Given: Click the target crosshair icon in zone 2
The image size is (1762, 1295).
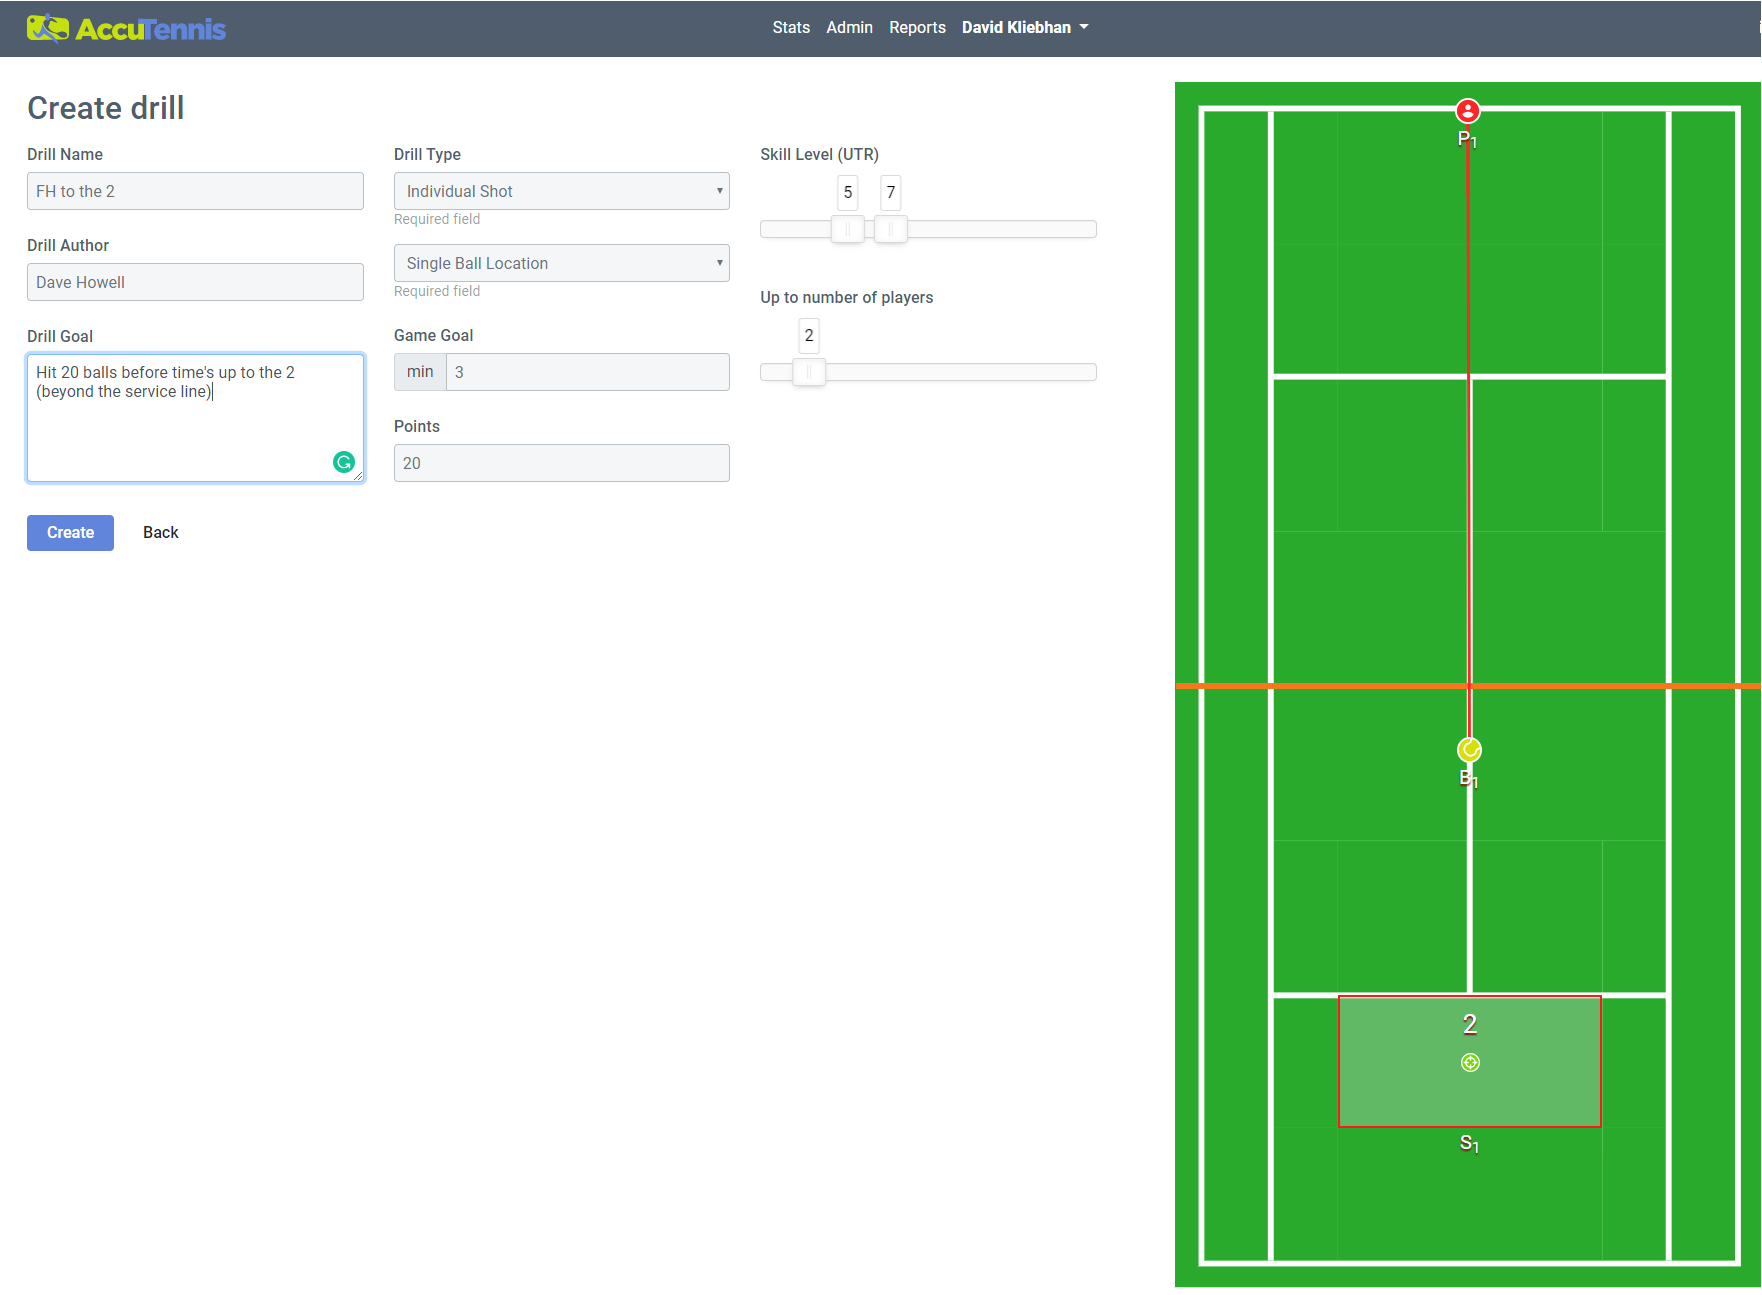Looking at the screenshot, I should tap(1470, 1063).
